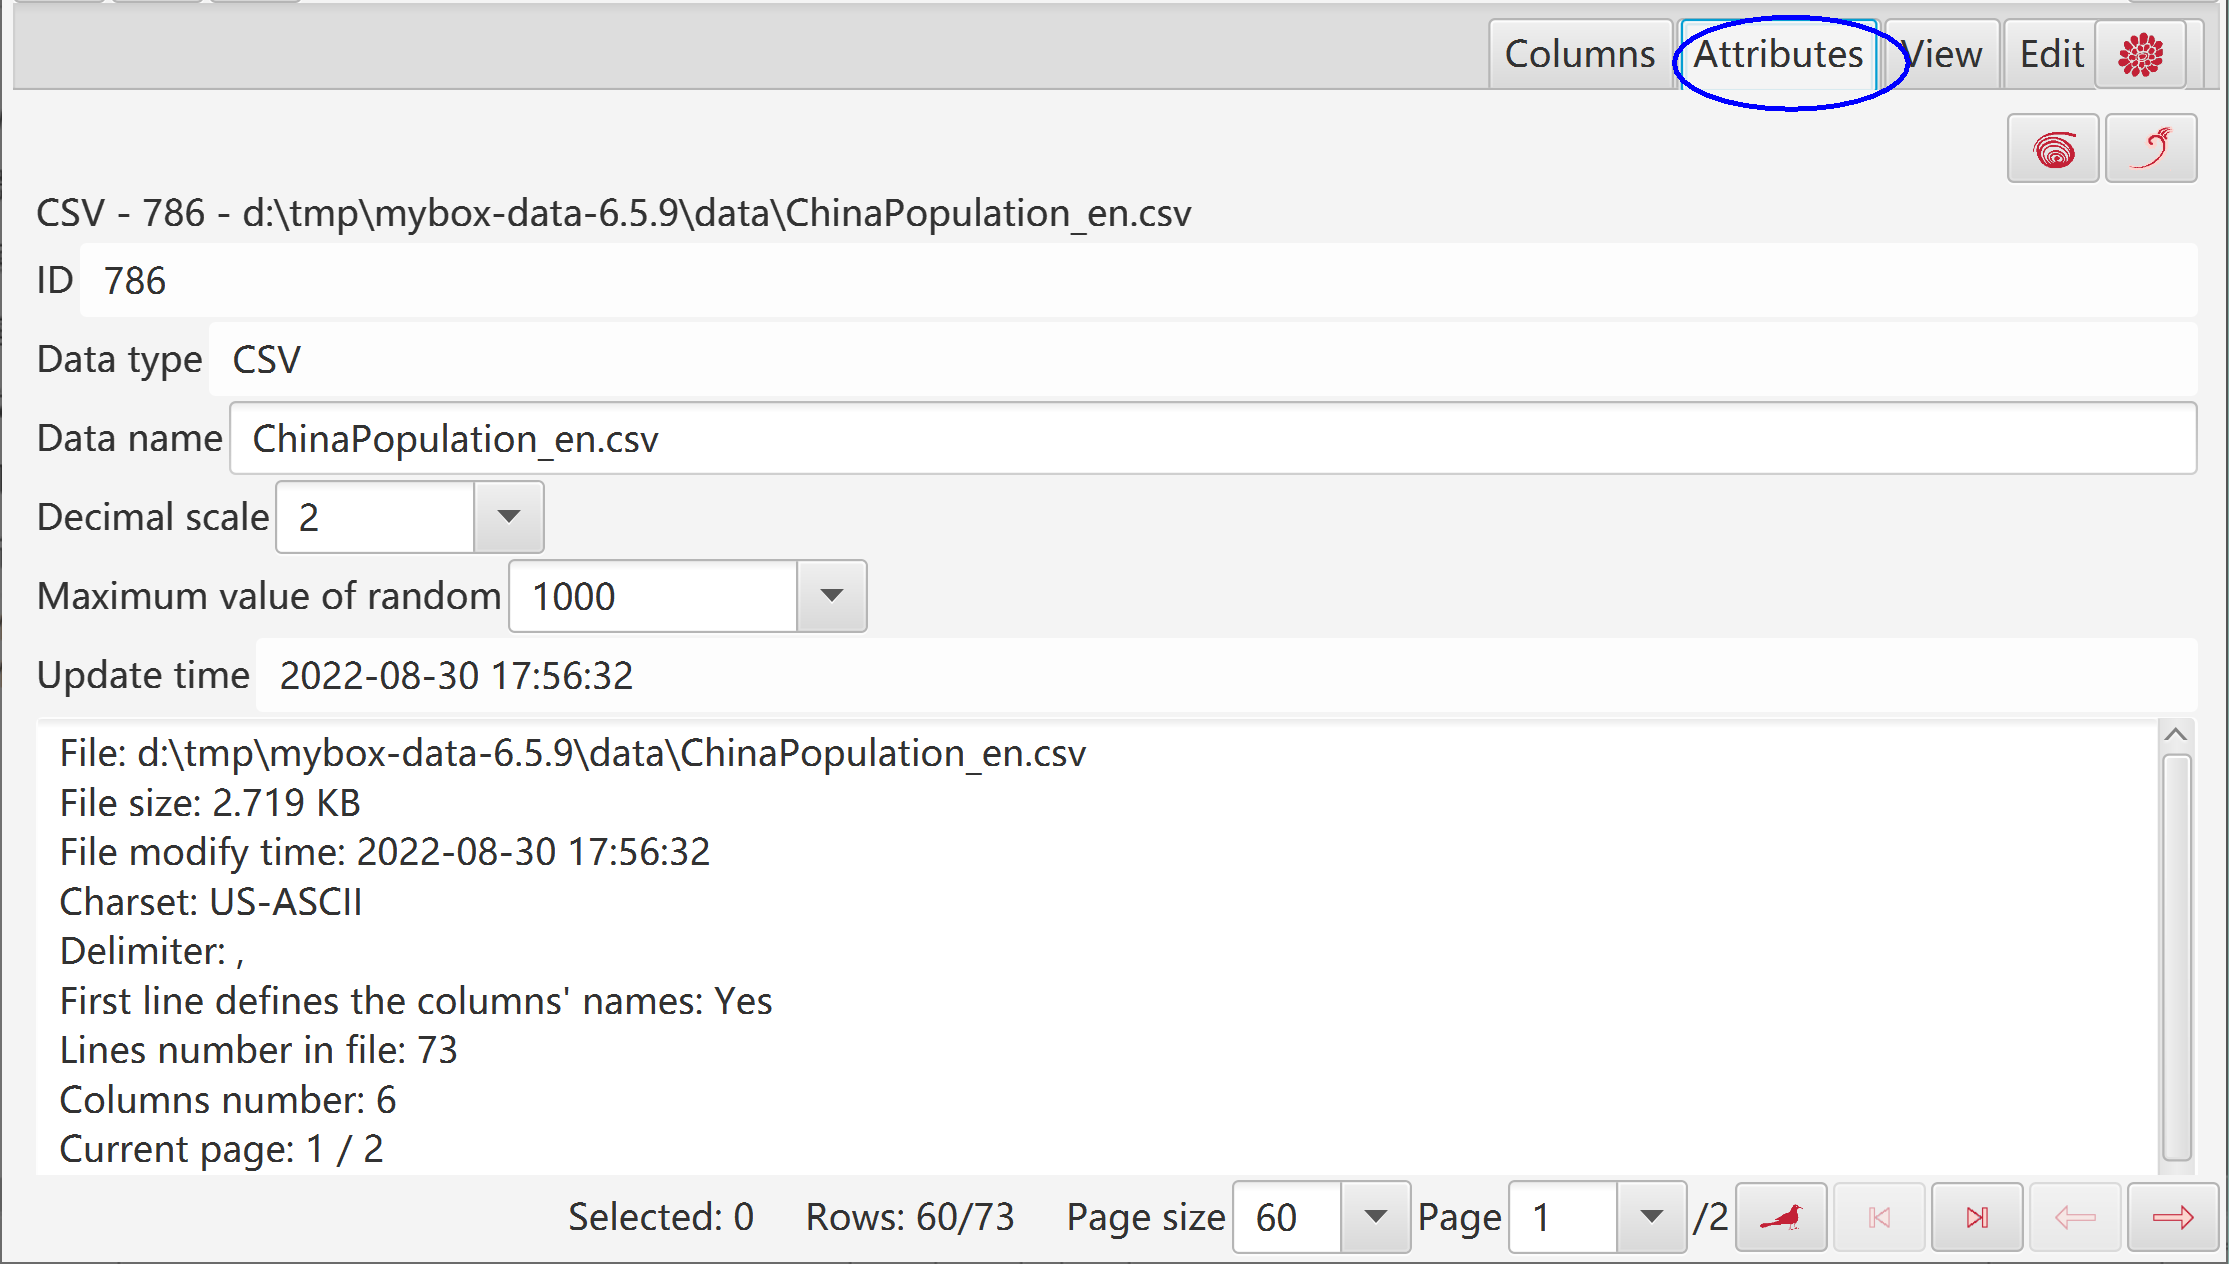2229x1264 pixels.
Task: Click the Update time value field
Action: click(1226, 676)
